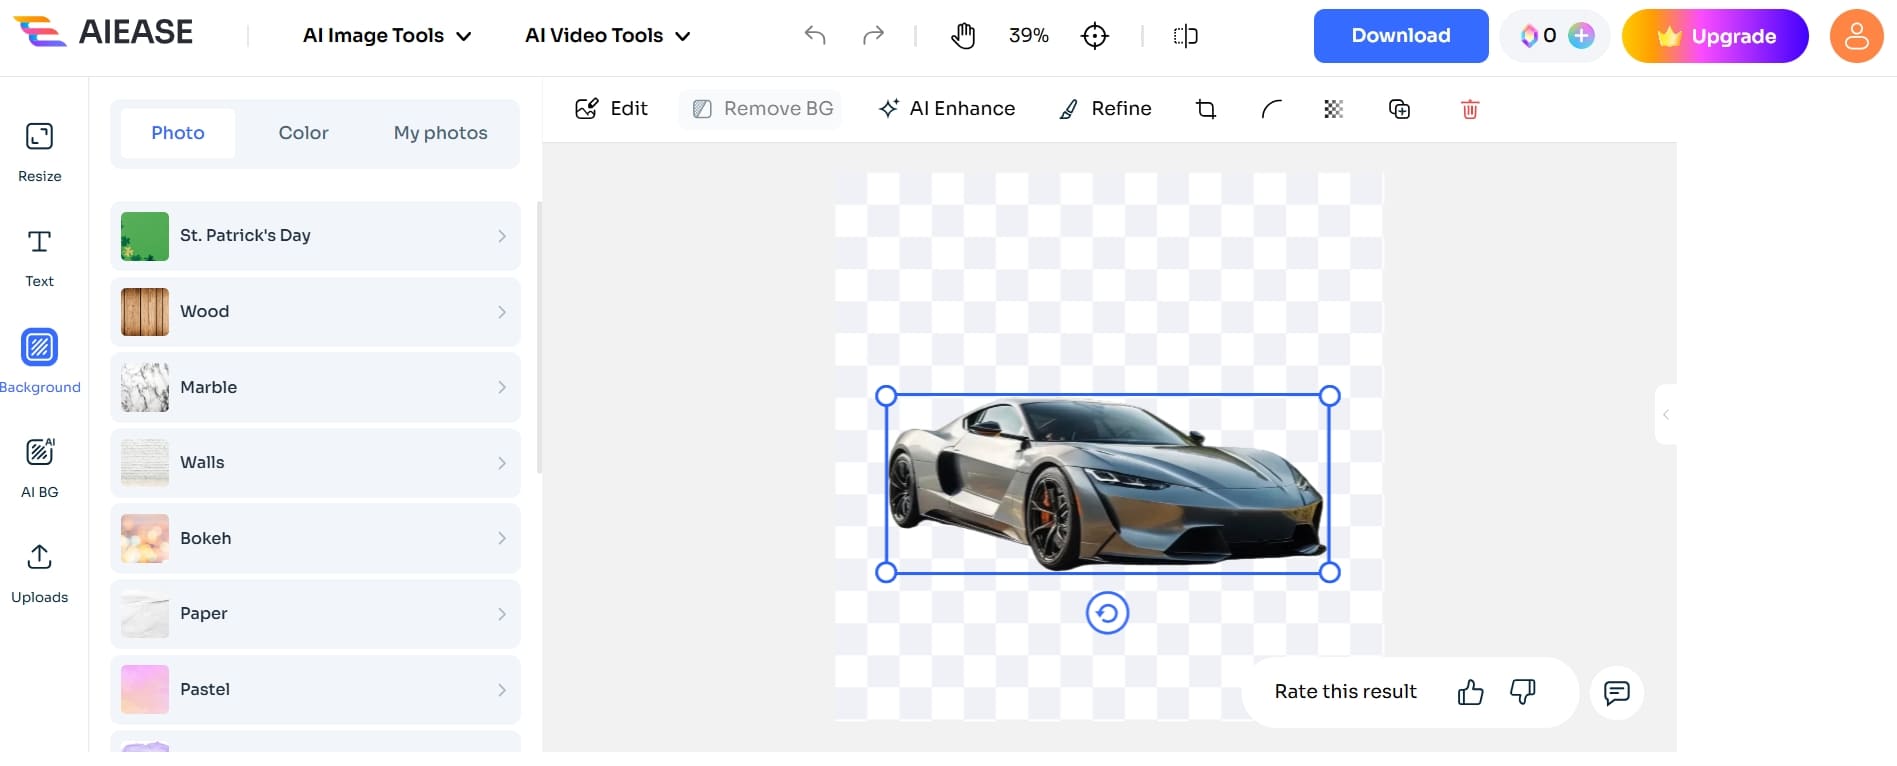
Task: Open the AI Video Tools dropdown
Action: [608, 36]
